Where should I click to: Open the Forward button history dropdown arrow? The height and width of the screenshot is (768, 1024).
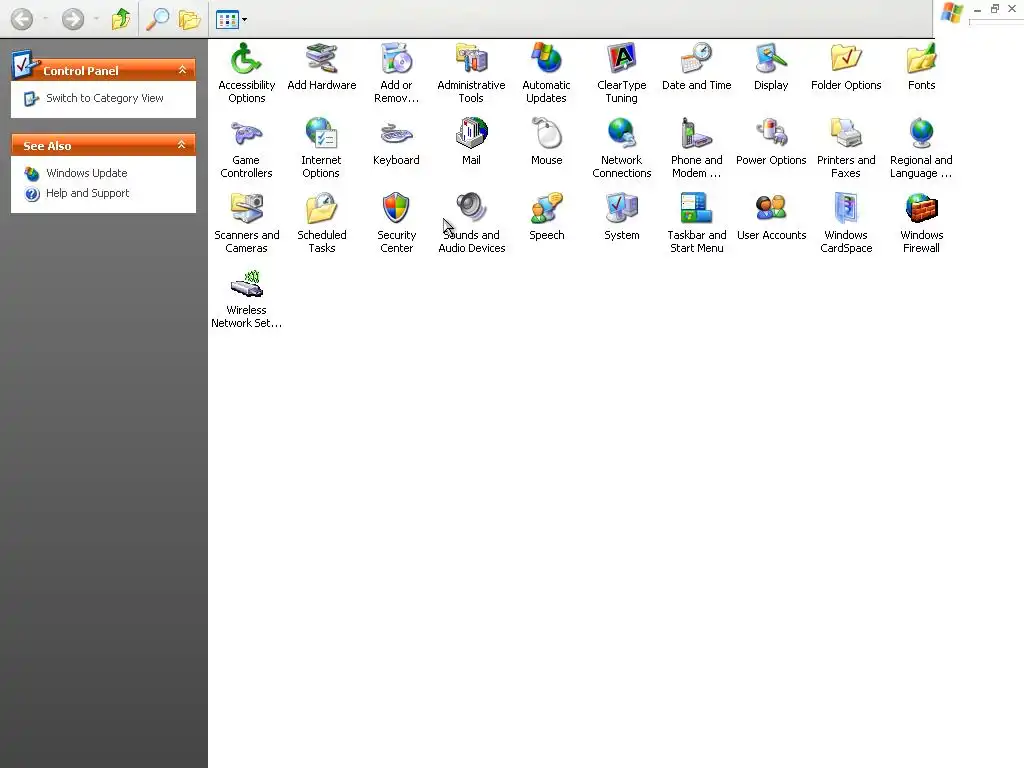[x=96, y=19]
